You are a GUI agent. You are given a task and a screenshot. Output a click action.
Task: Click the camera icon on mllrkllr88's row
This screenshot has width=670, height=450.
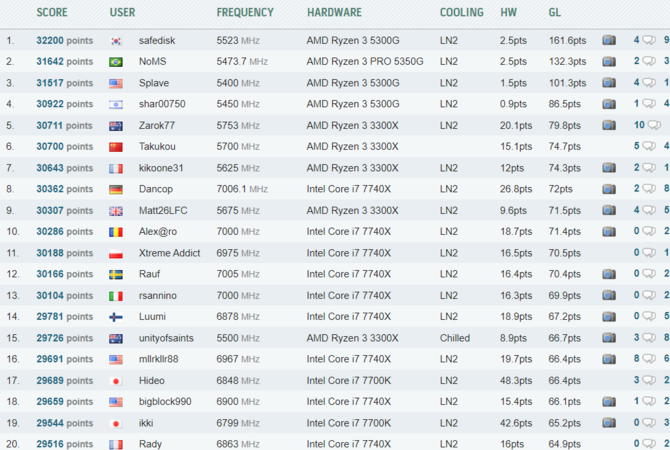tap(609, 359)
